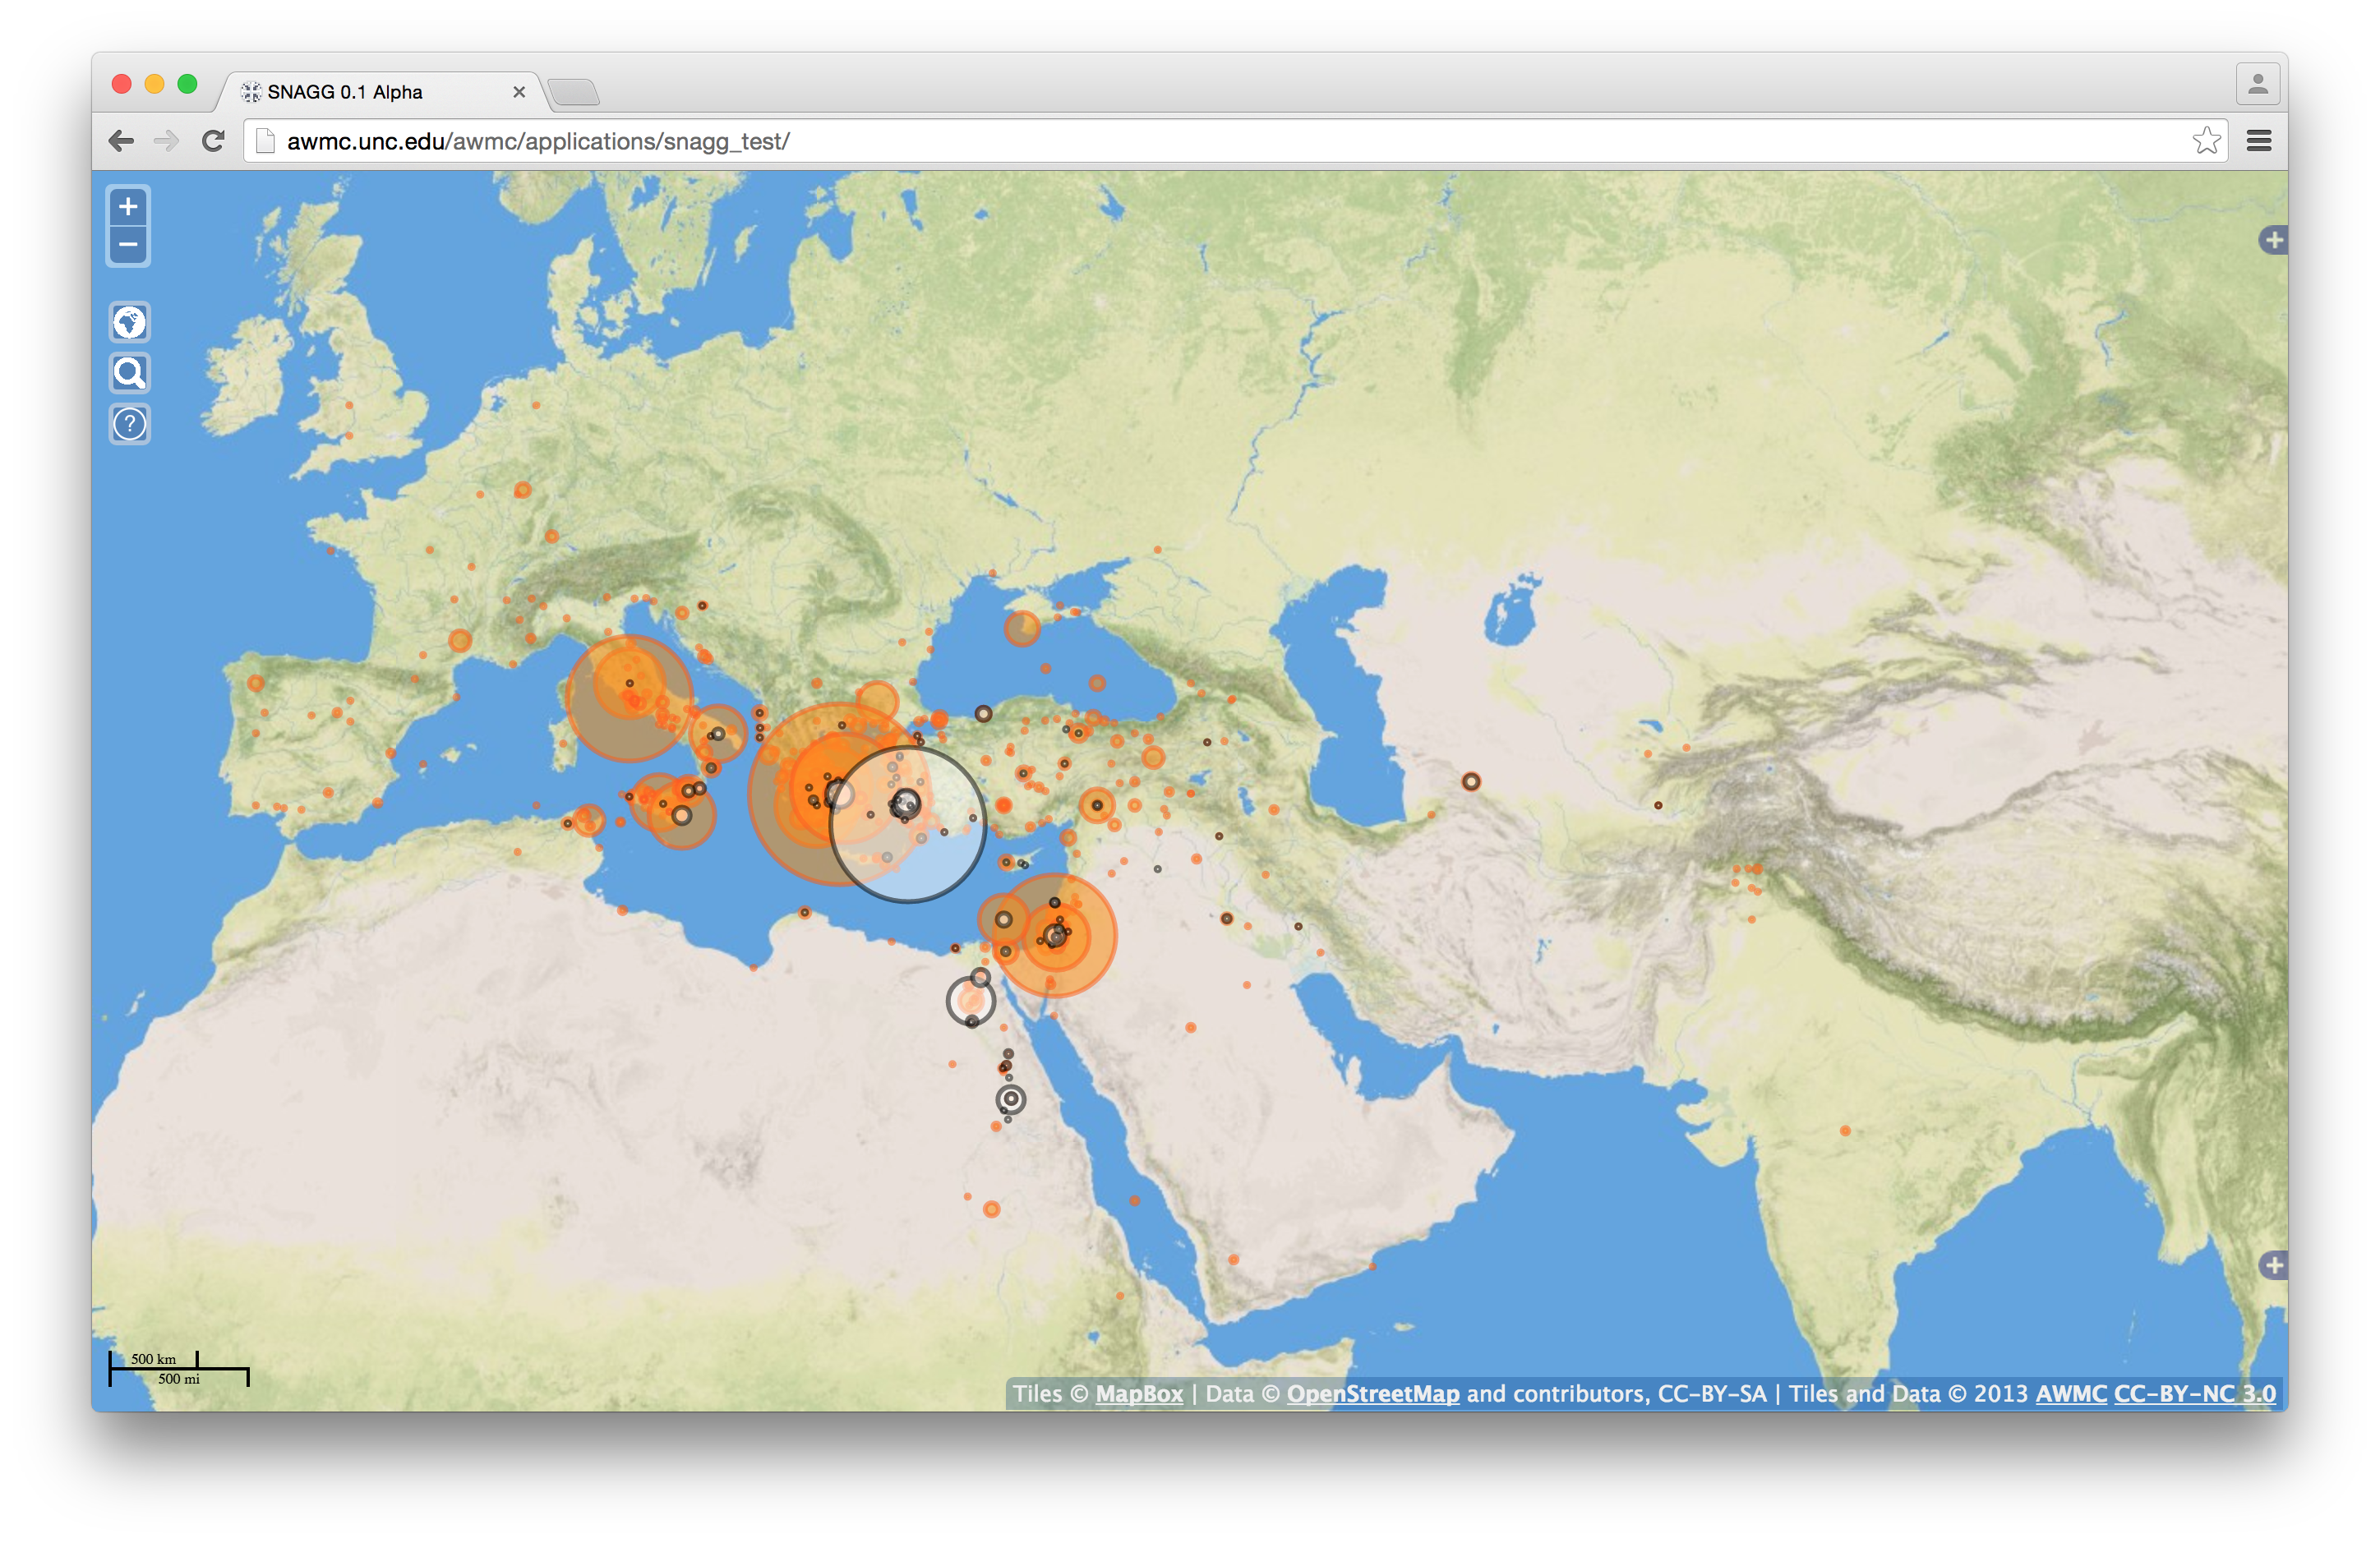Click the Chrome user profile icon

[x=2257, y=84]
